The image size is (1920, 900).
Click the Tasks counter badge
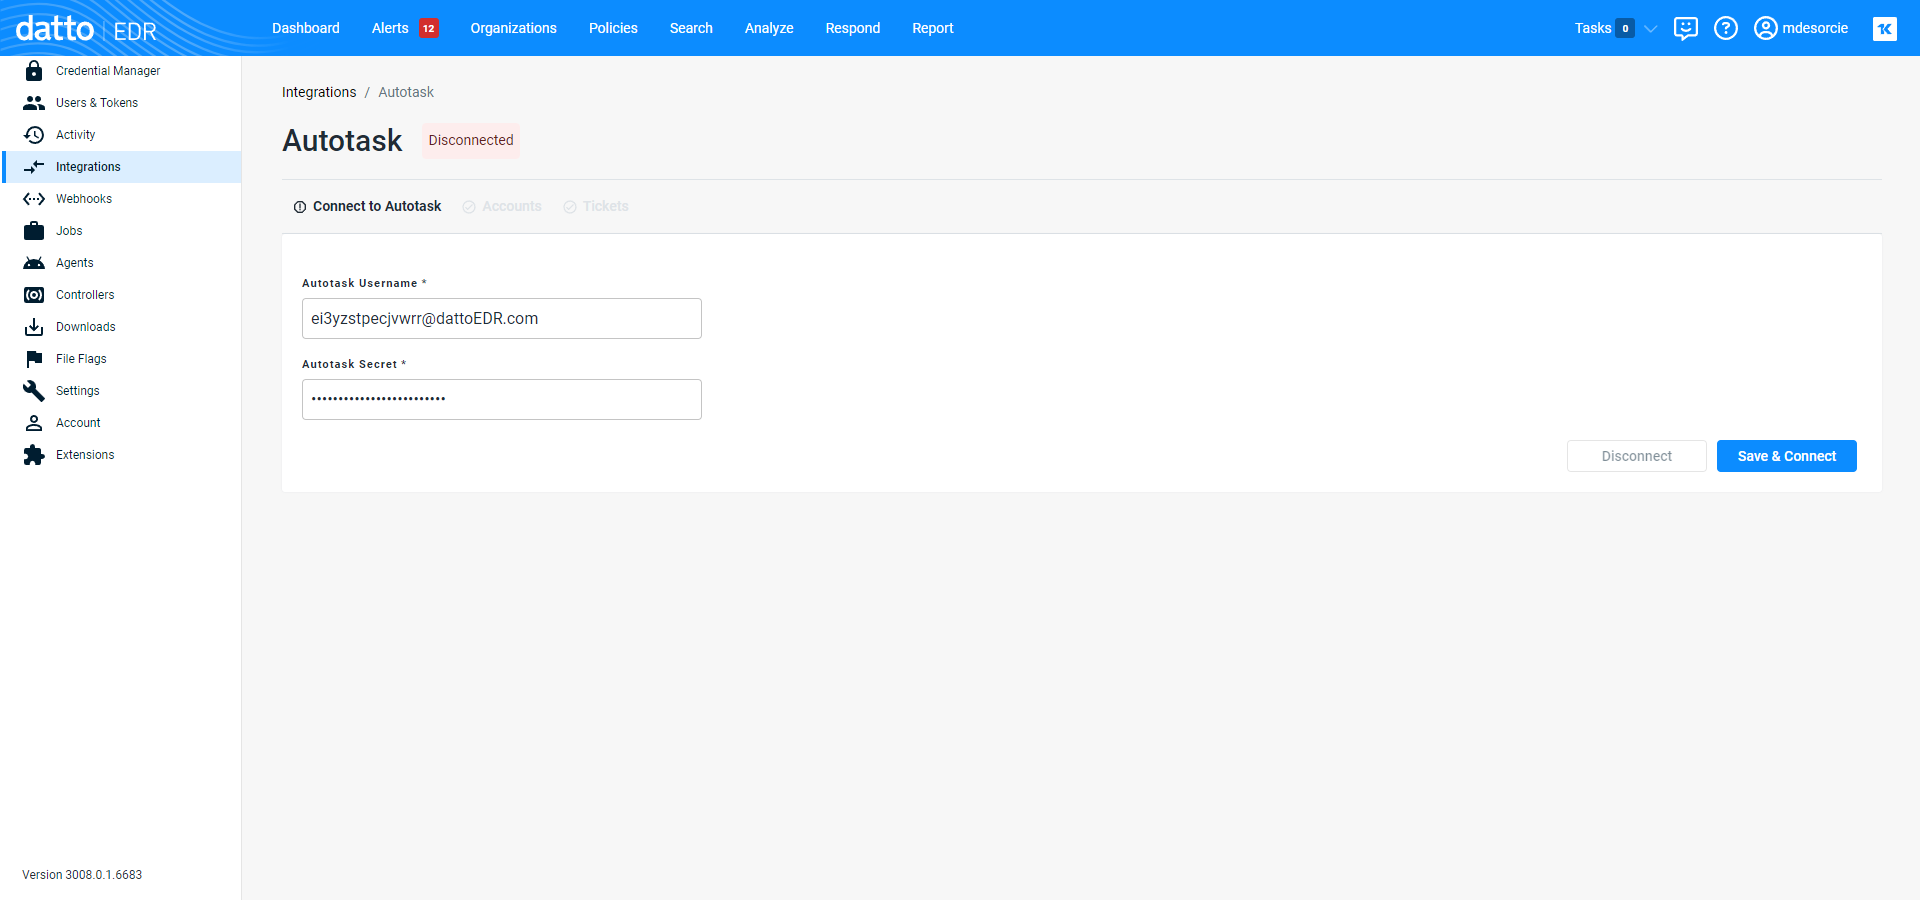click(x=1625, y=28)
